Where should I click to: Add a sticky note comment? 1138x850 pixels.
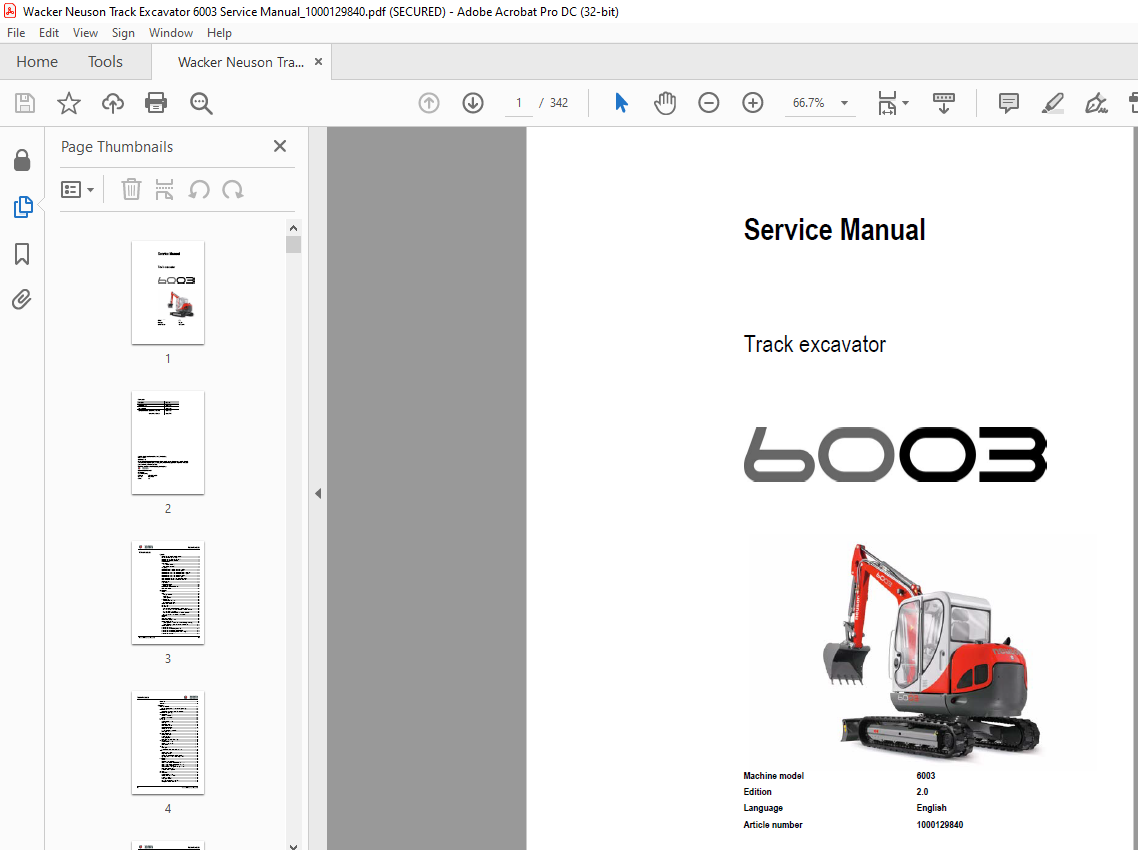pyautogui.click(x=1009, y=103)
